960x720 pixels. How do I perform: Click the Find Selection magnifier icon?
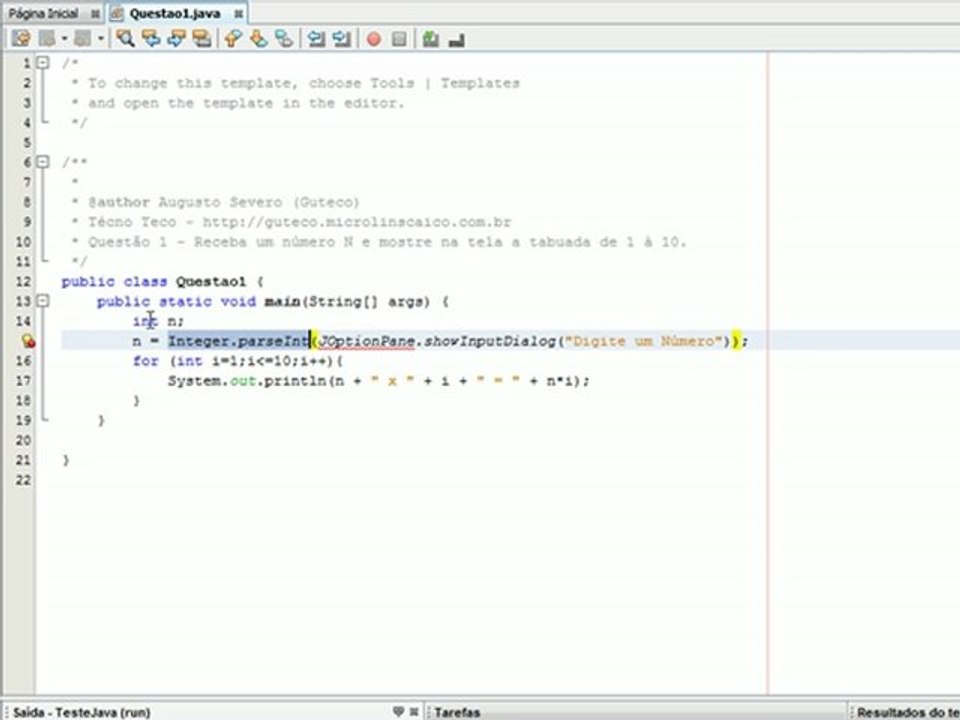tap(125, 39)
